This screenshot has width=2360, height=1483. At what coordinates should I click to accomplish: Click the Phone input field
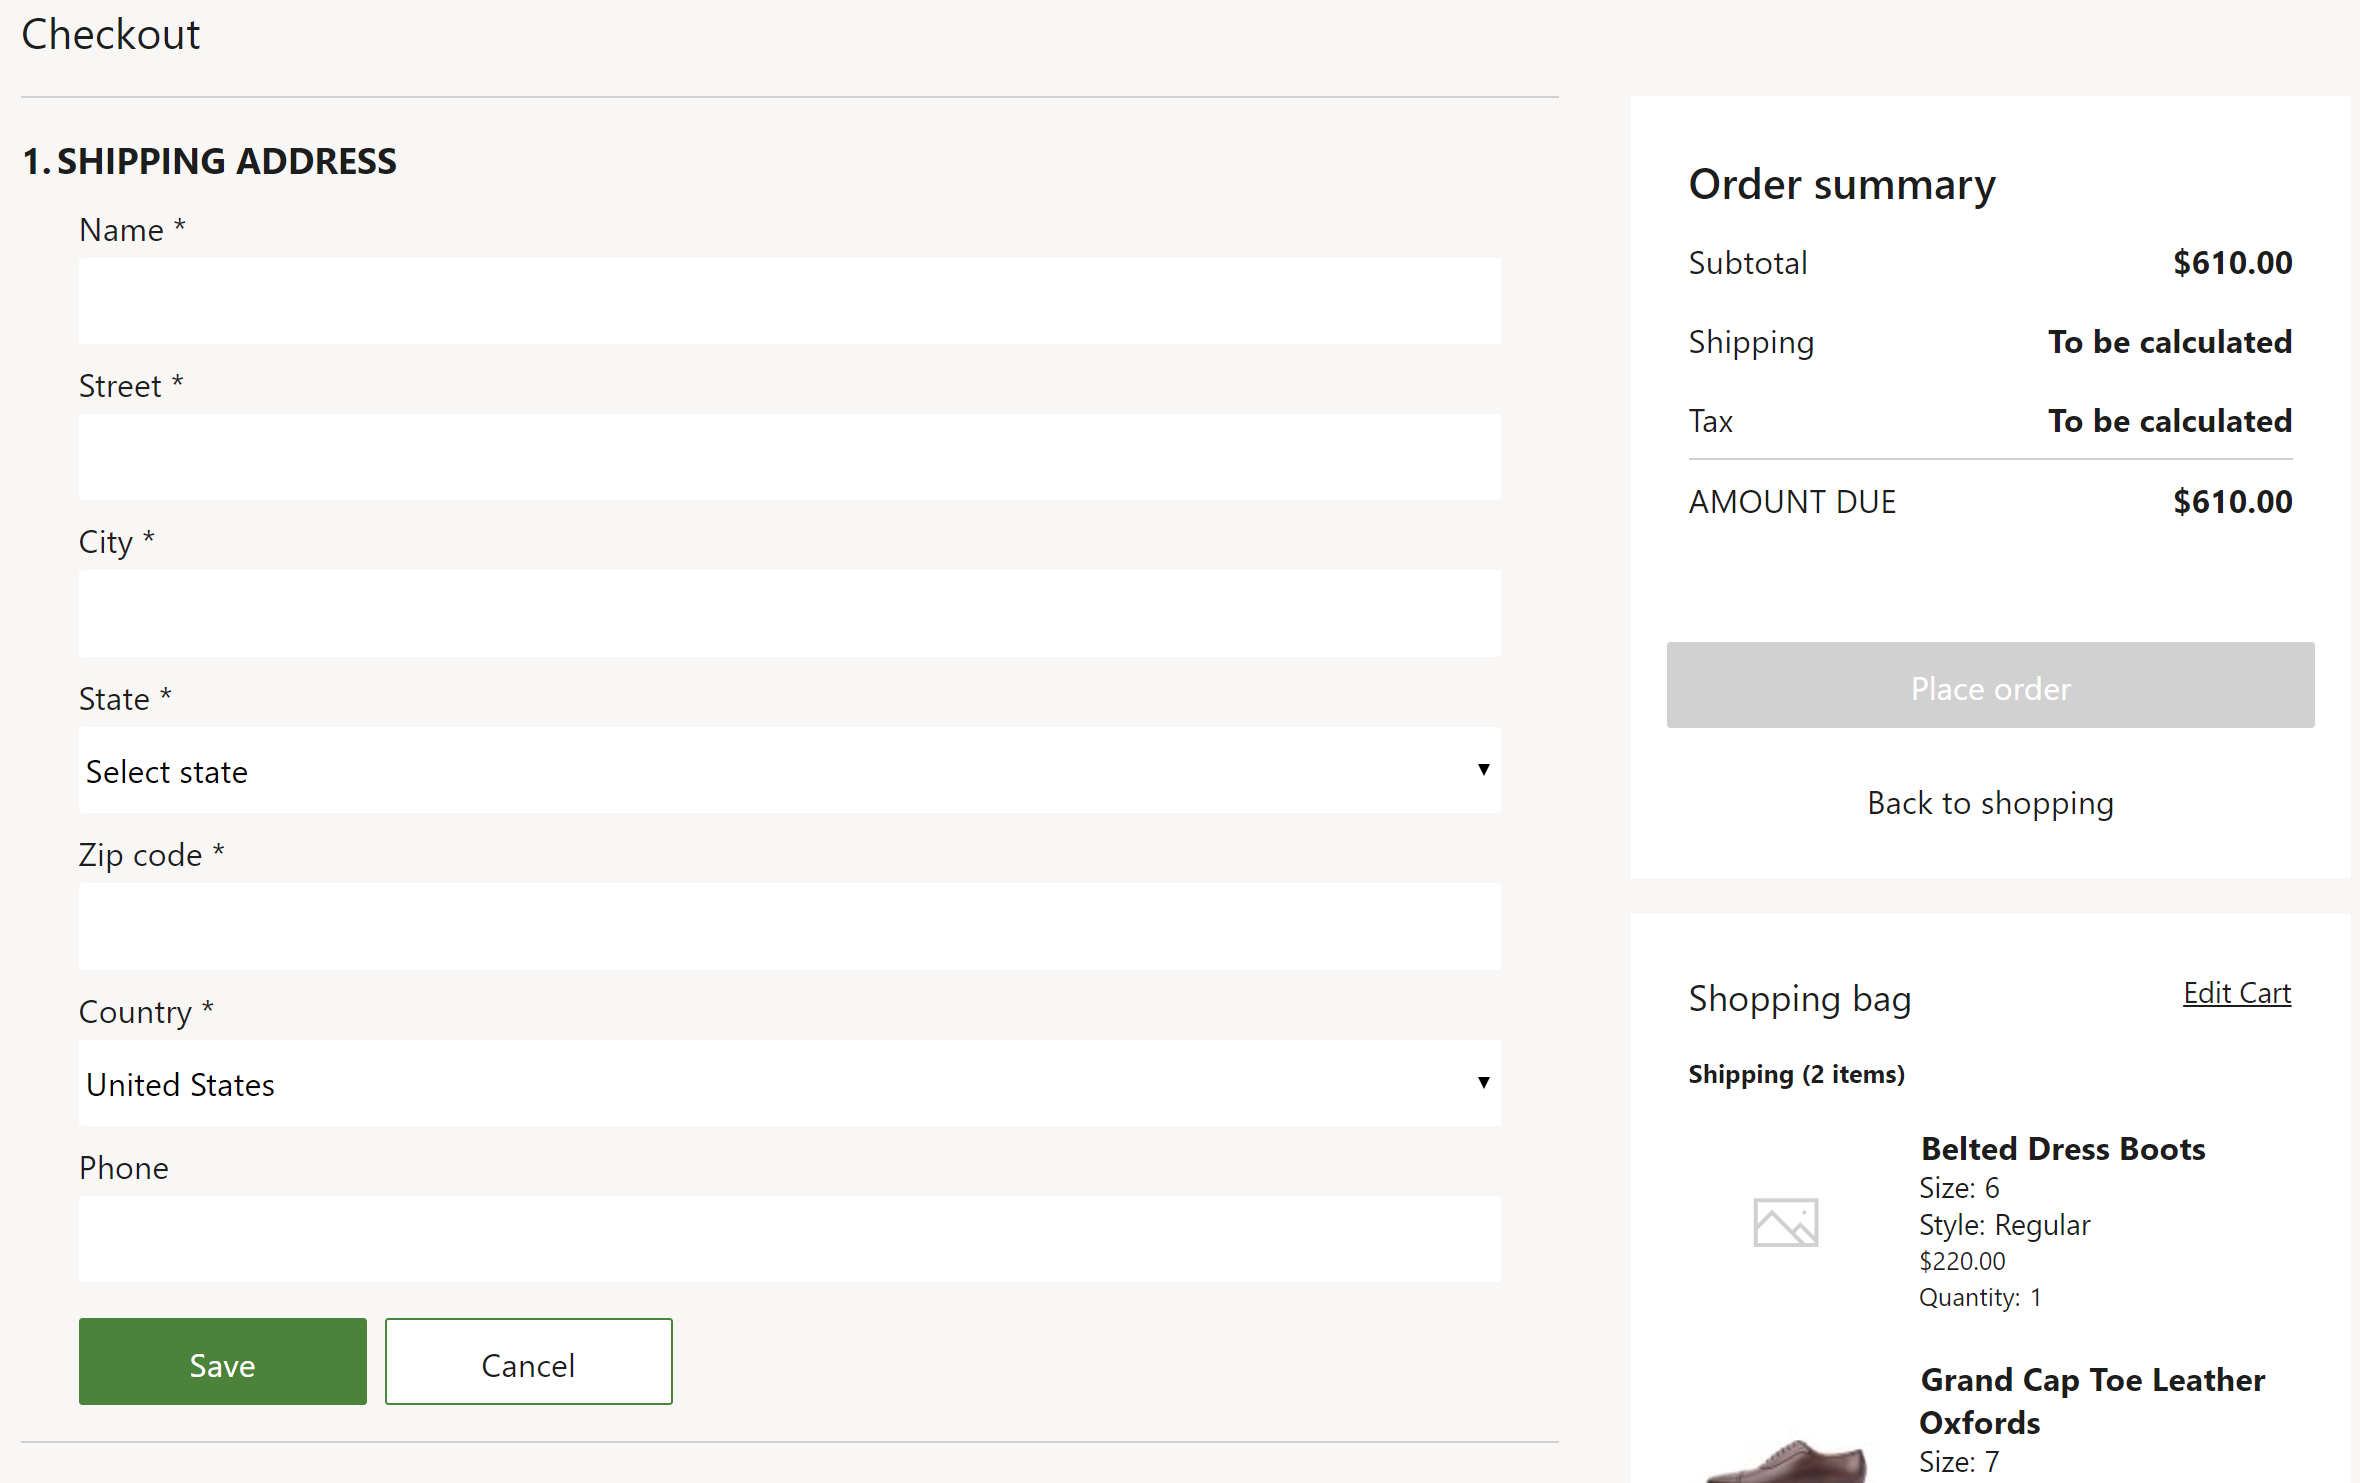(x=789, y=1239)
